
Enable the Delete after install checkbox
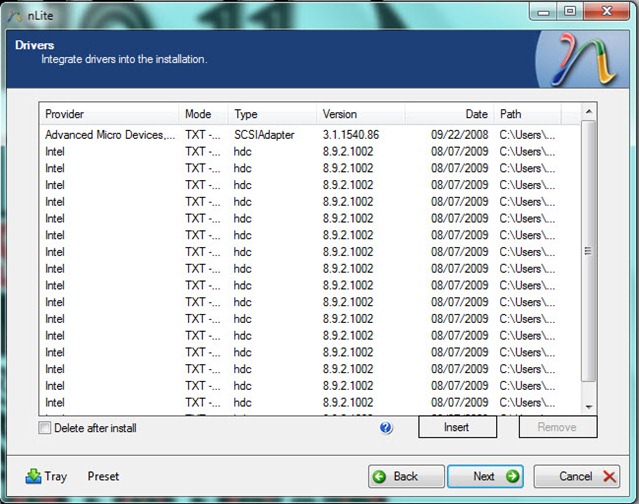(44, 428)
